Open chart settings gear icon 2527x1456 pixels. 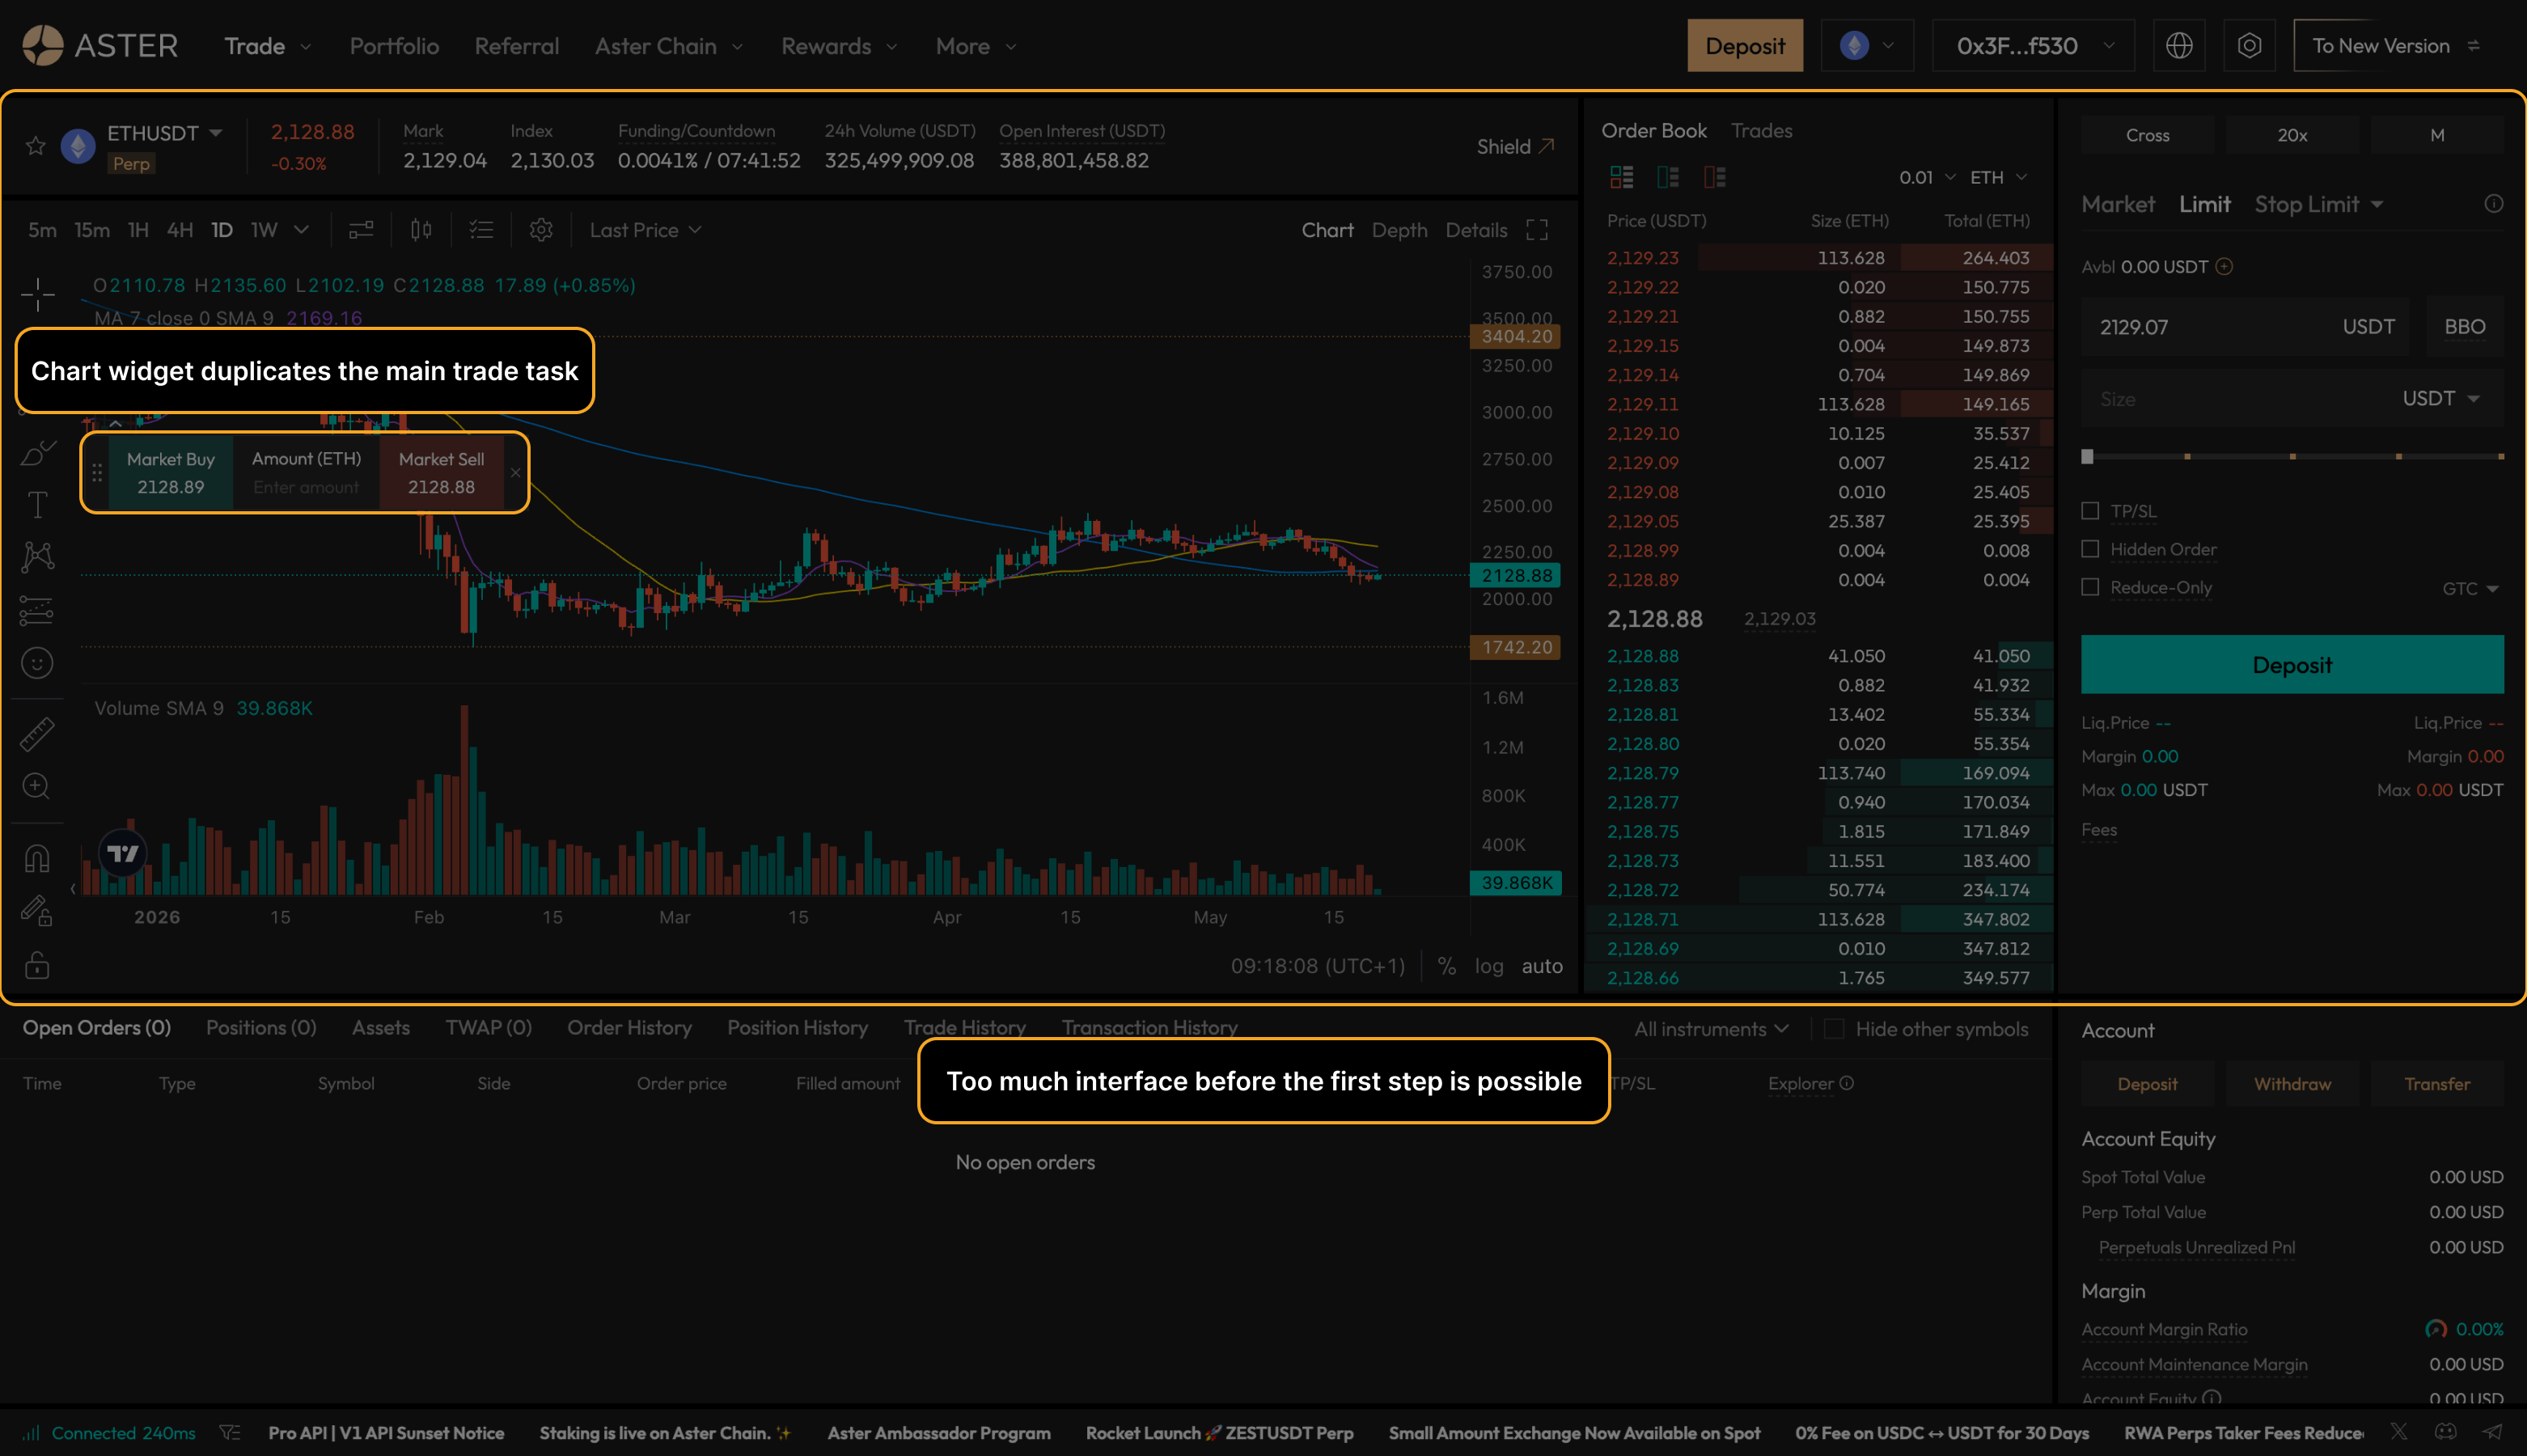(x=541, y=230)
